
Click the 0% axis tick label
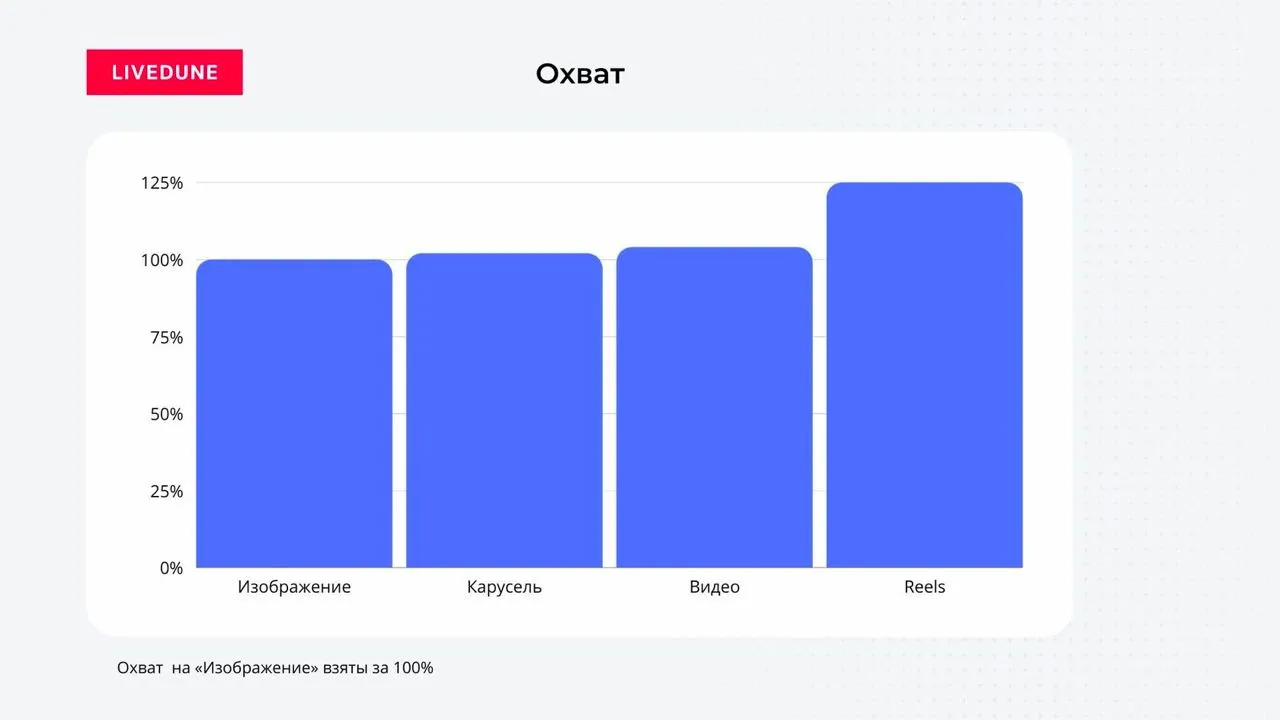click(x=172, y=568)
